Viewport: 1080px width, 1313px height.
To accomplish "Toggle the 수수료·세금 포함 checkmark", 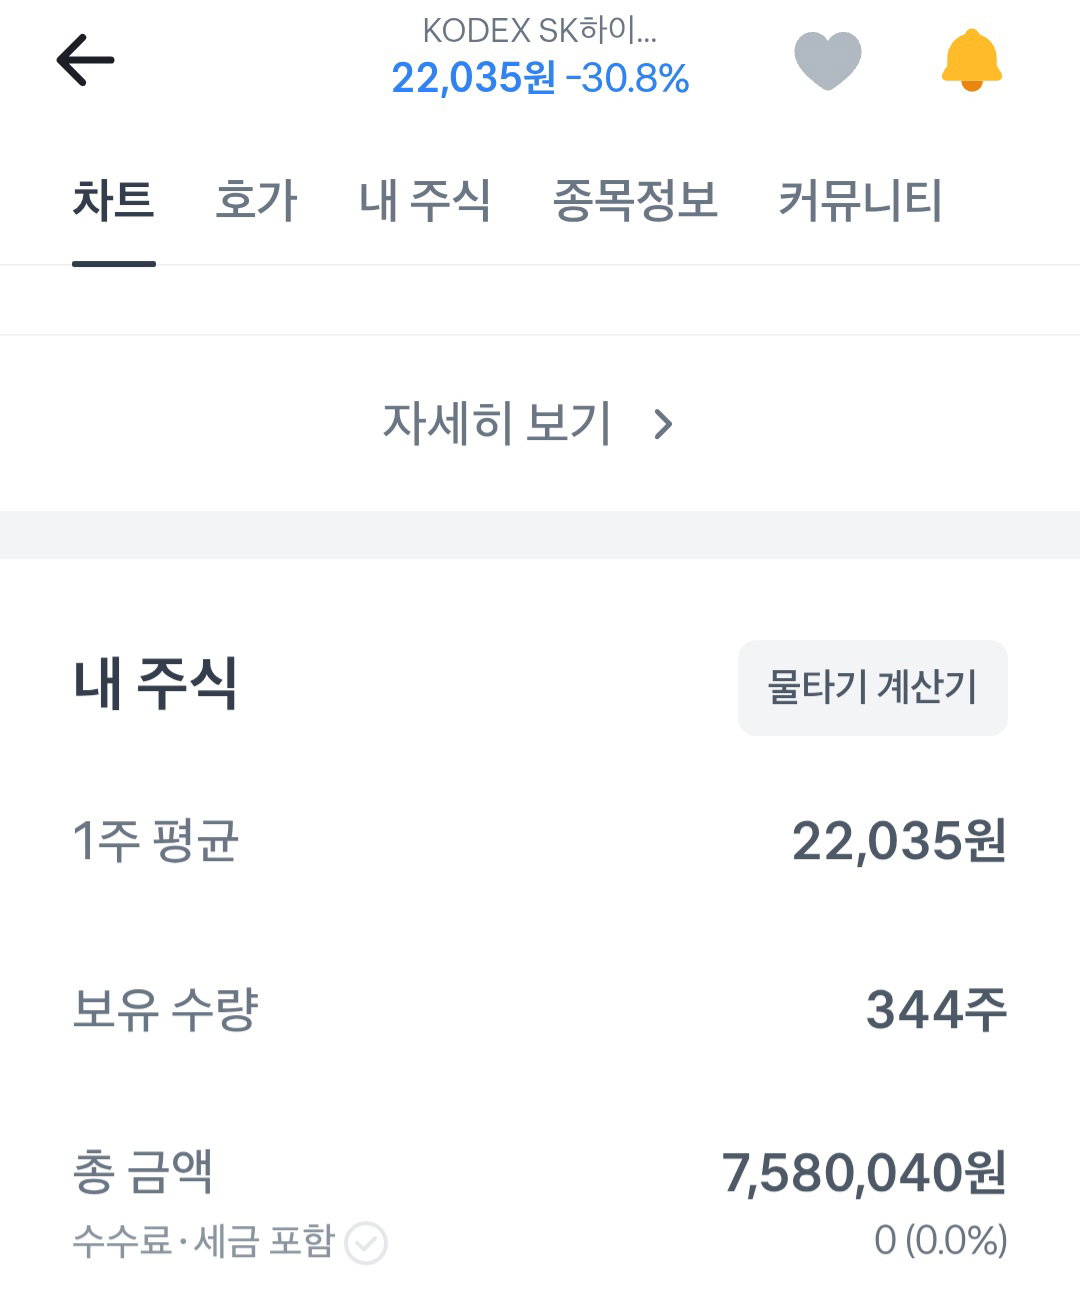I will [366, 1243].
